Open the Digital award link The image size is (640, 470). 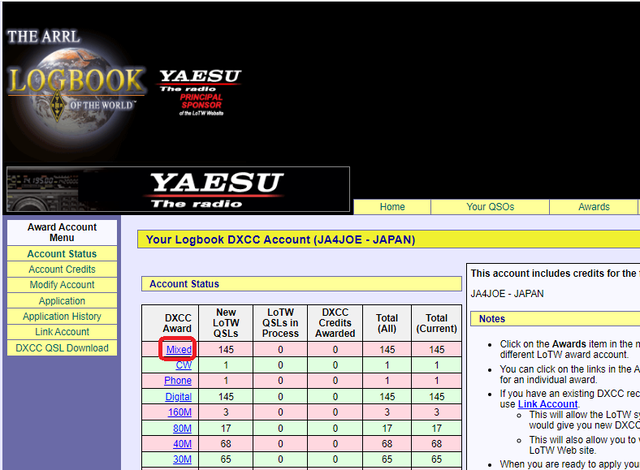[178, 397]
